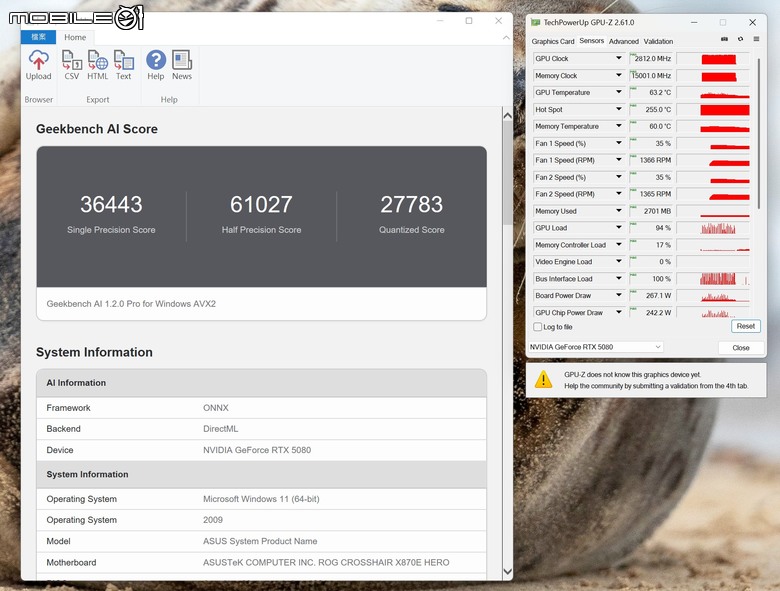Click the GPU Load history graph

pyautogui.click(x=713, y=228)
